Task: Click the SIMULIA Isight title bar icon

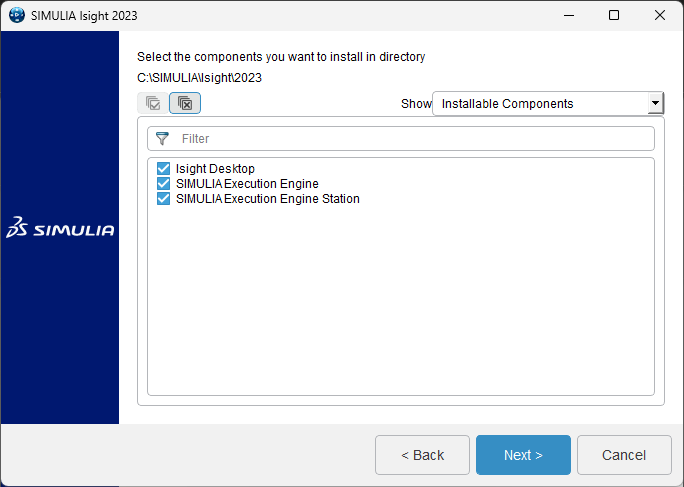Action: [17, 15]
